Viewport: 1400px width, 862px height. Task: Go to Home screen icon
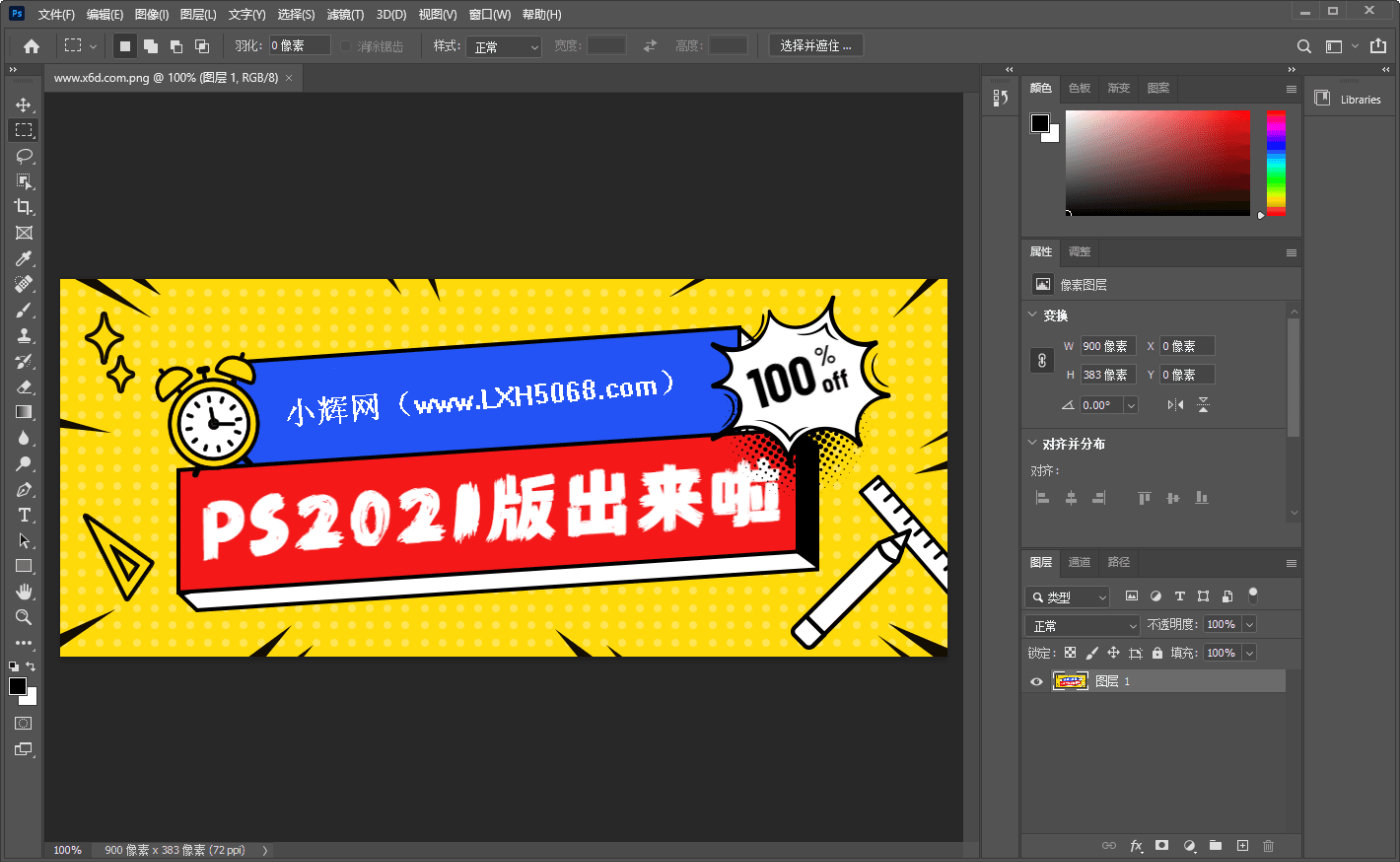coord(31,46)
